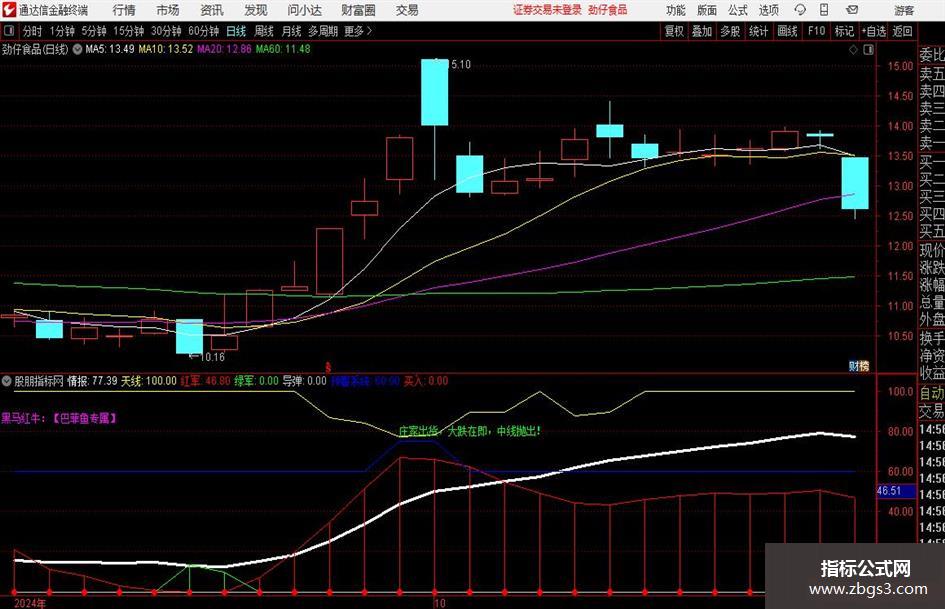Switch to 1分钟 period tab

coord(62,31)
